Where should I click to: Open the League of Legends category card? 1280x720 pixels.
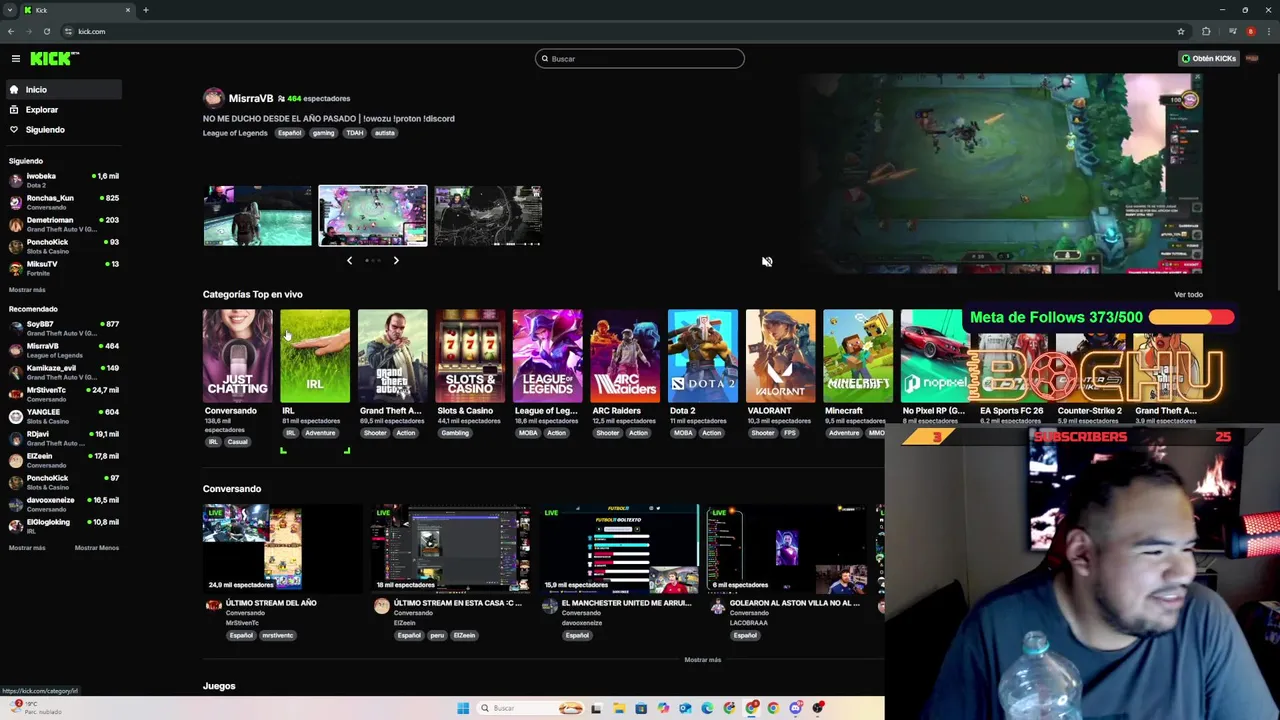pyautogui.click(x=547, y=356)
